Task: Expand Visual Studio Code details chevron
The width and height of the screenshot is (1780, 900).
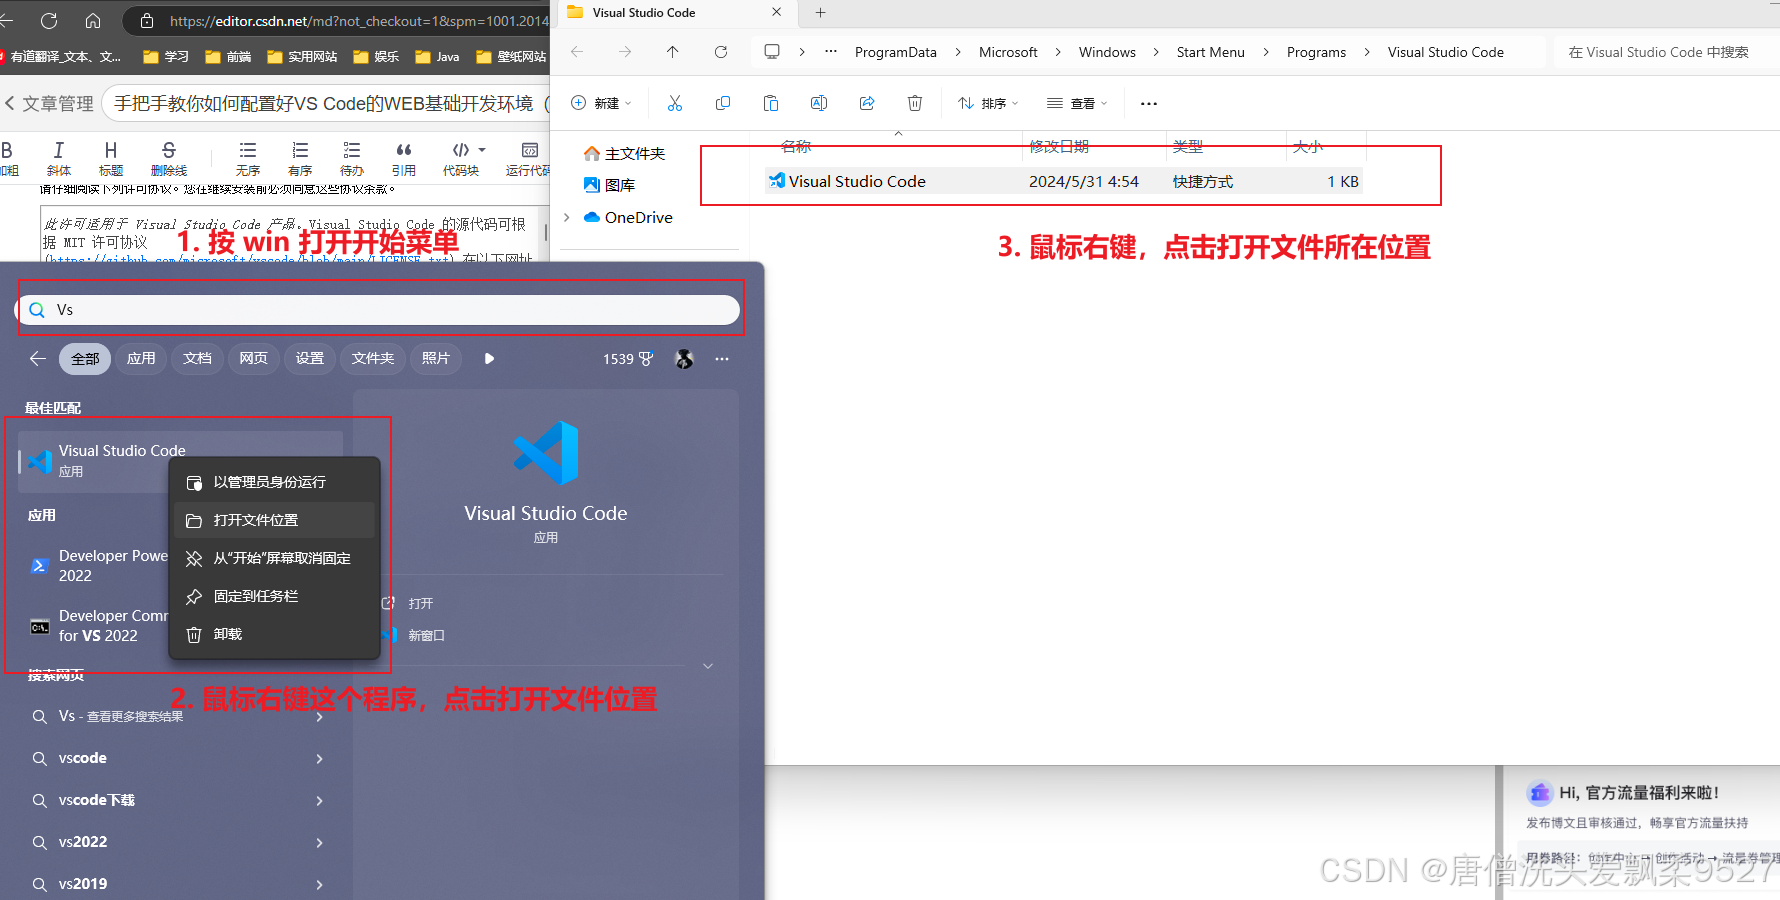Action: tap(708, 666)
